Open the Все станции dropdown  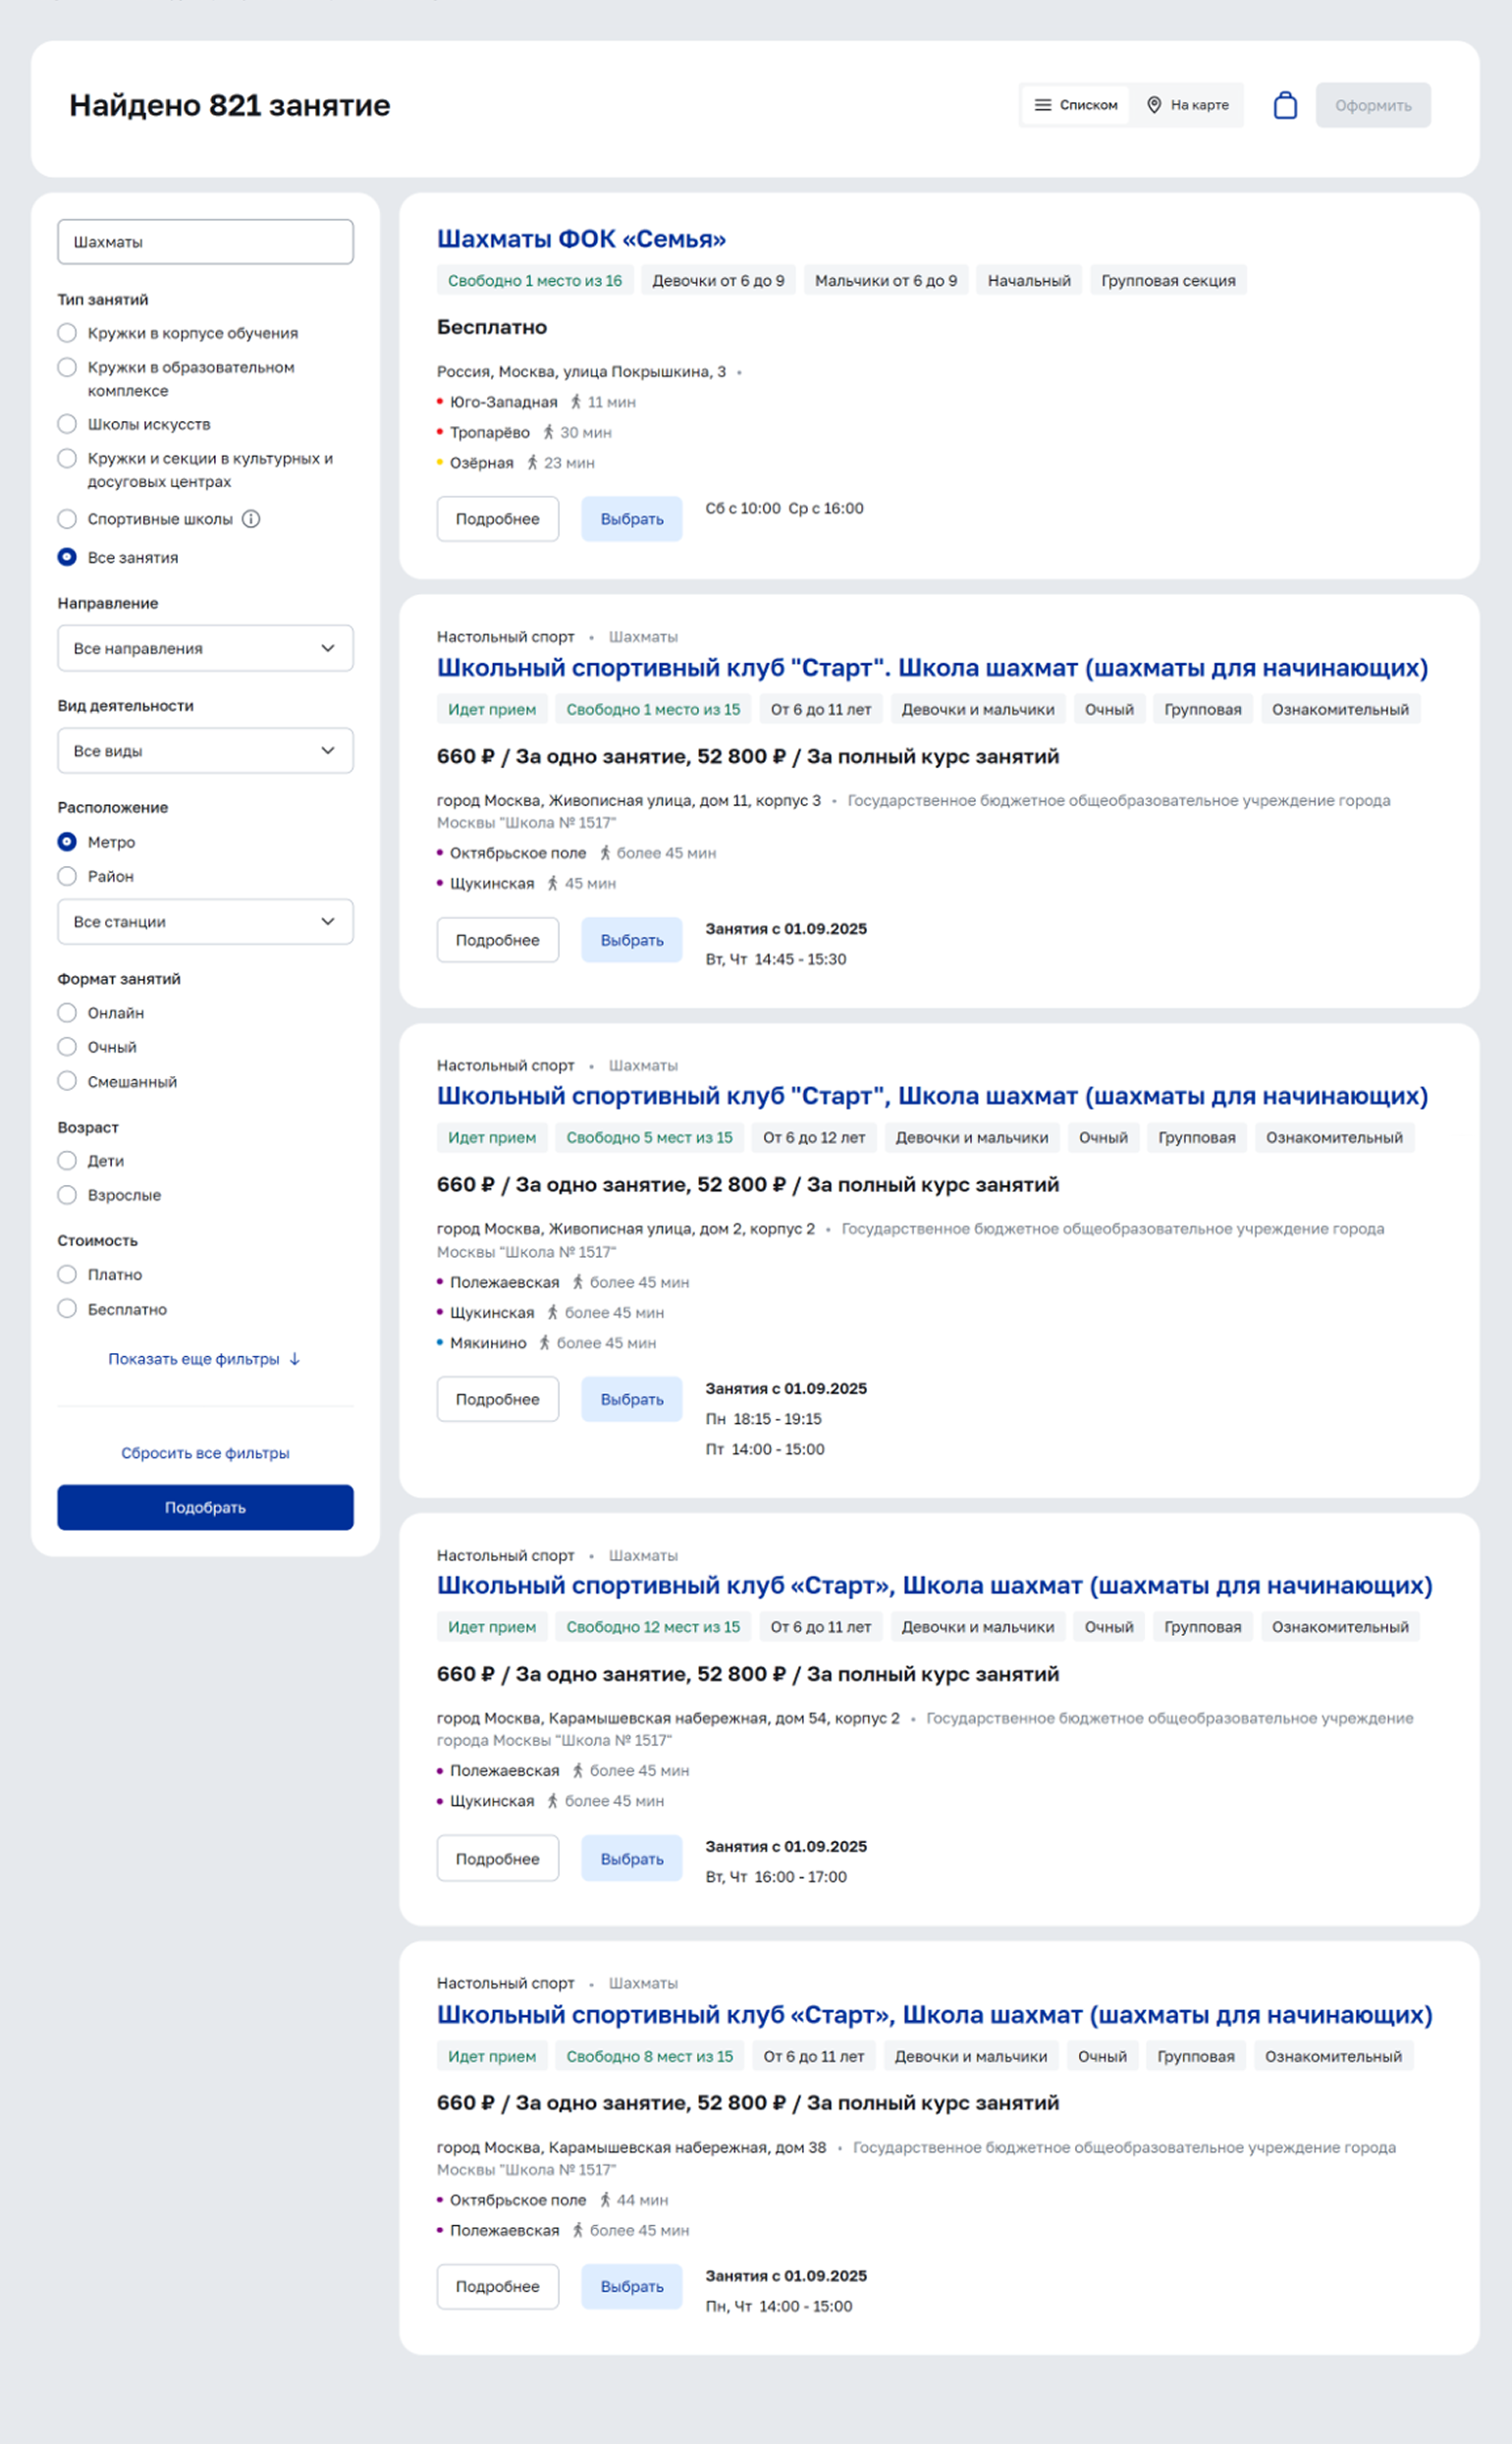pos(205,922)
